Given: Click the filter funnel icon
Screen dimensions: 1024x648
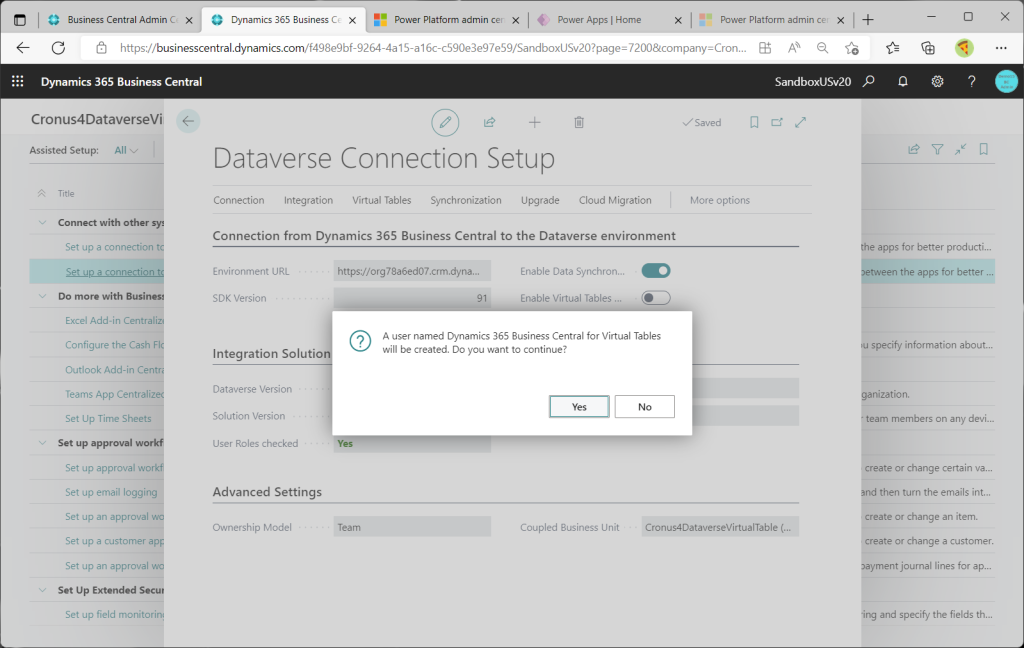Looking at the screenshot, I should point(937,150).
